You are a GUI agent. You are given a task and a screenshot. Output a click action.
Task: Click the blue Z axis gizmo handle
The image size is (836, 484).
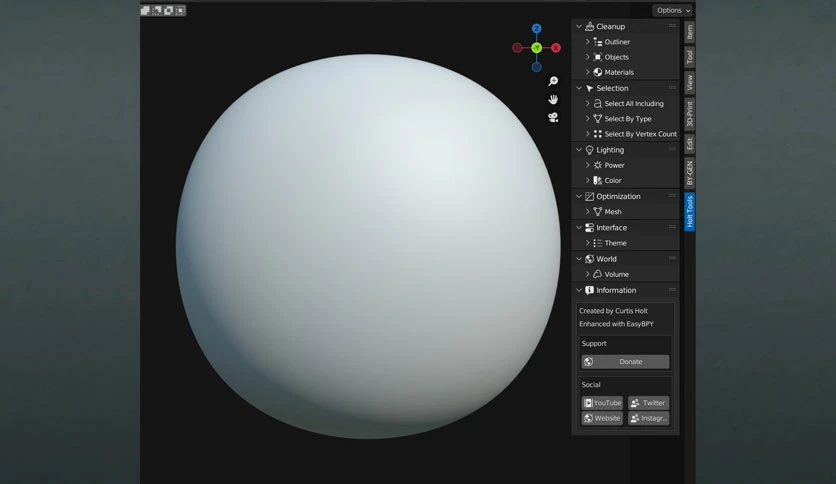coord(536,28)
